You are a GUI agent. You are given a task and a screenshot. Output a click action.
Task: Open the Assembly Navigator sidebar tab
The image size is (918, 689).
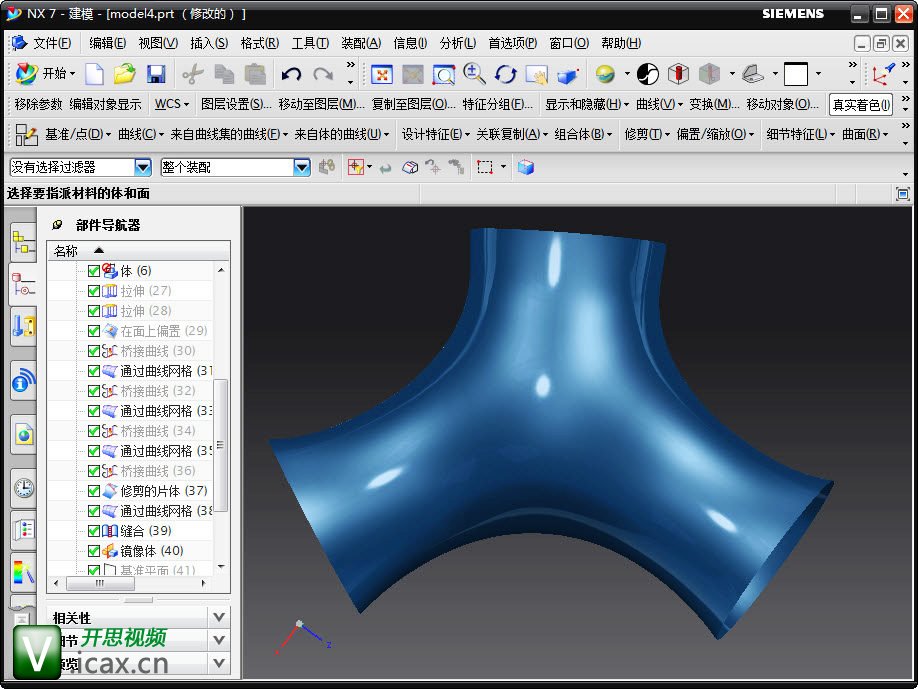click(x=23, y=241)
